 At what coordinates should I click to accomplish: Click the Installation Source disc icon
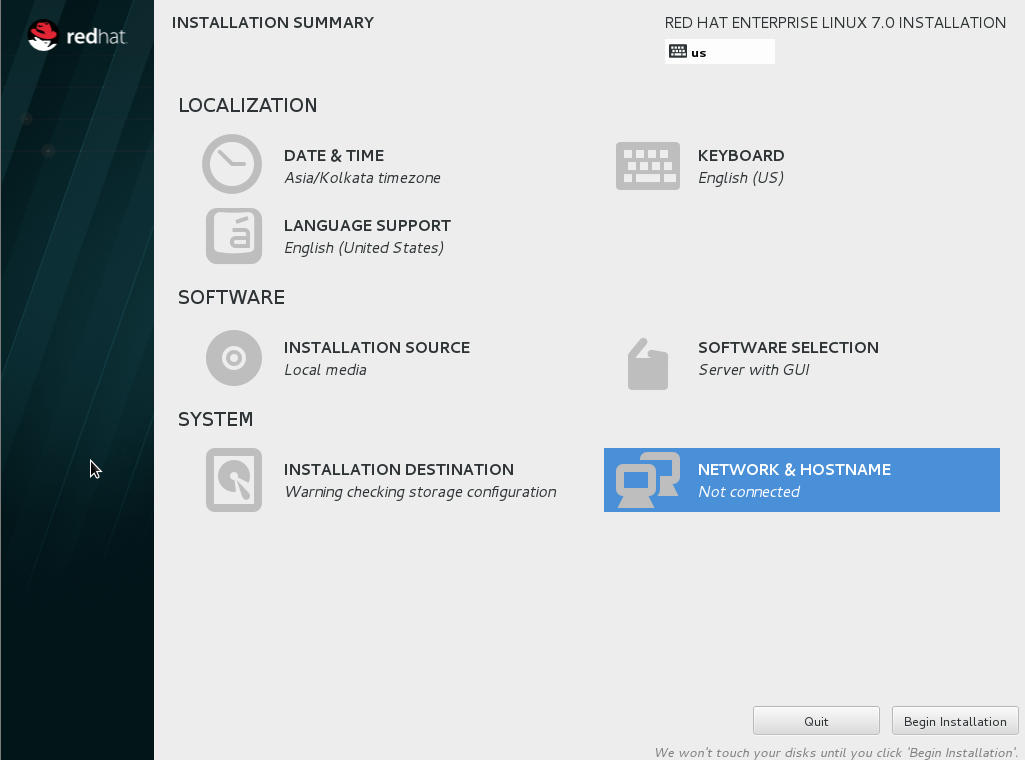pos(234,358)
